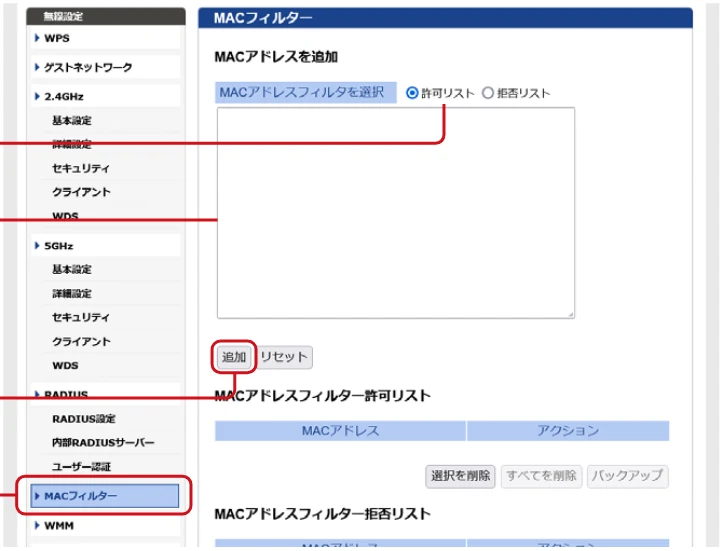The width and height of the screenshot is (723, 551).
Task: Open the ユーザー認証 menu item
Action: [x=81, y=467]
